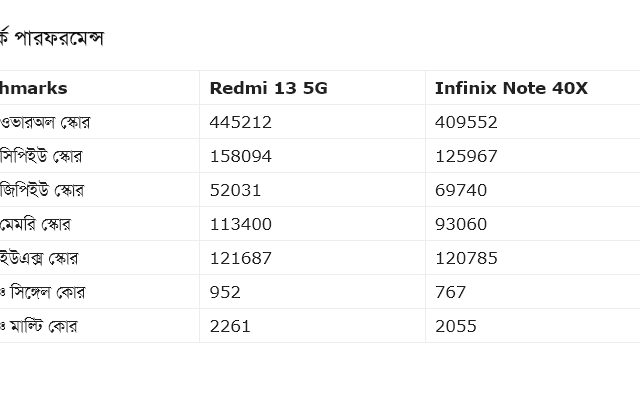Select the Redmi multi core value 2261
The image size is (640, 400).
coord(230,326)
